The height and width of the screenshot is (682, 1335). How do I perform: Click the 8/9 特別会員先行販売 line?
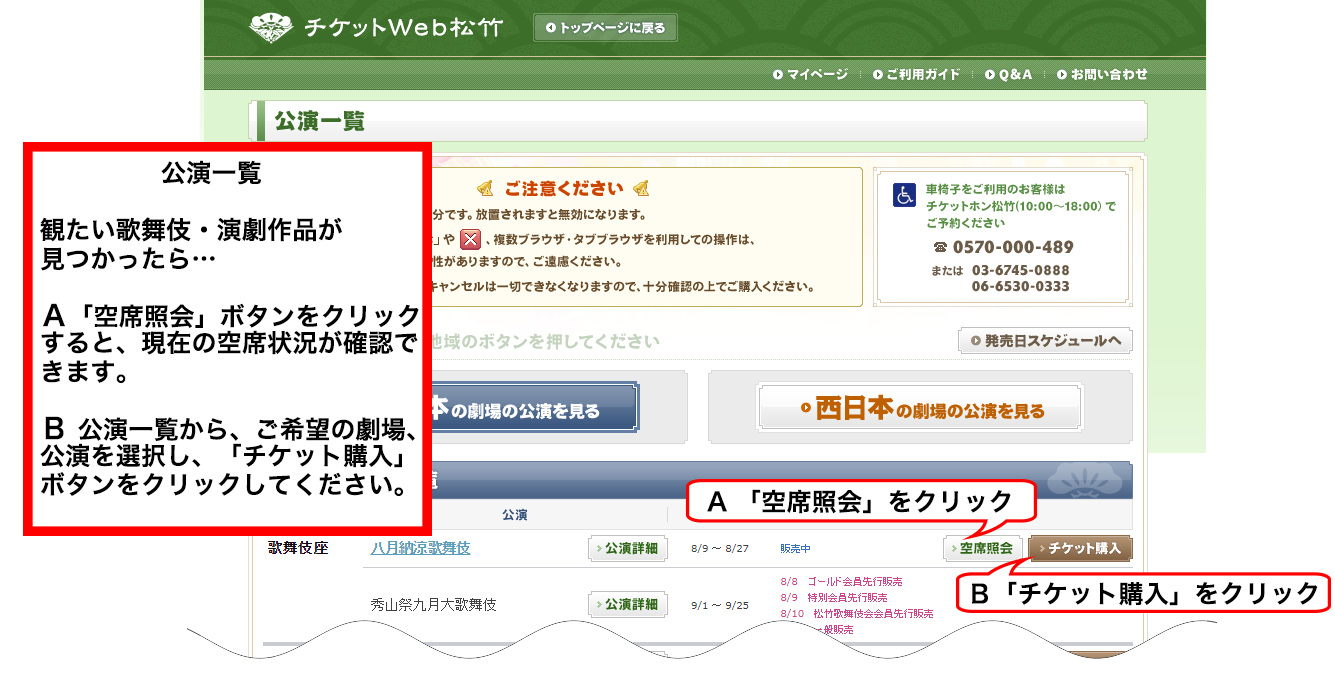(x=834, y=597)
